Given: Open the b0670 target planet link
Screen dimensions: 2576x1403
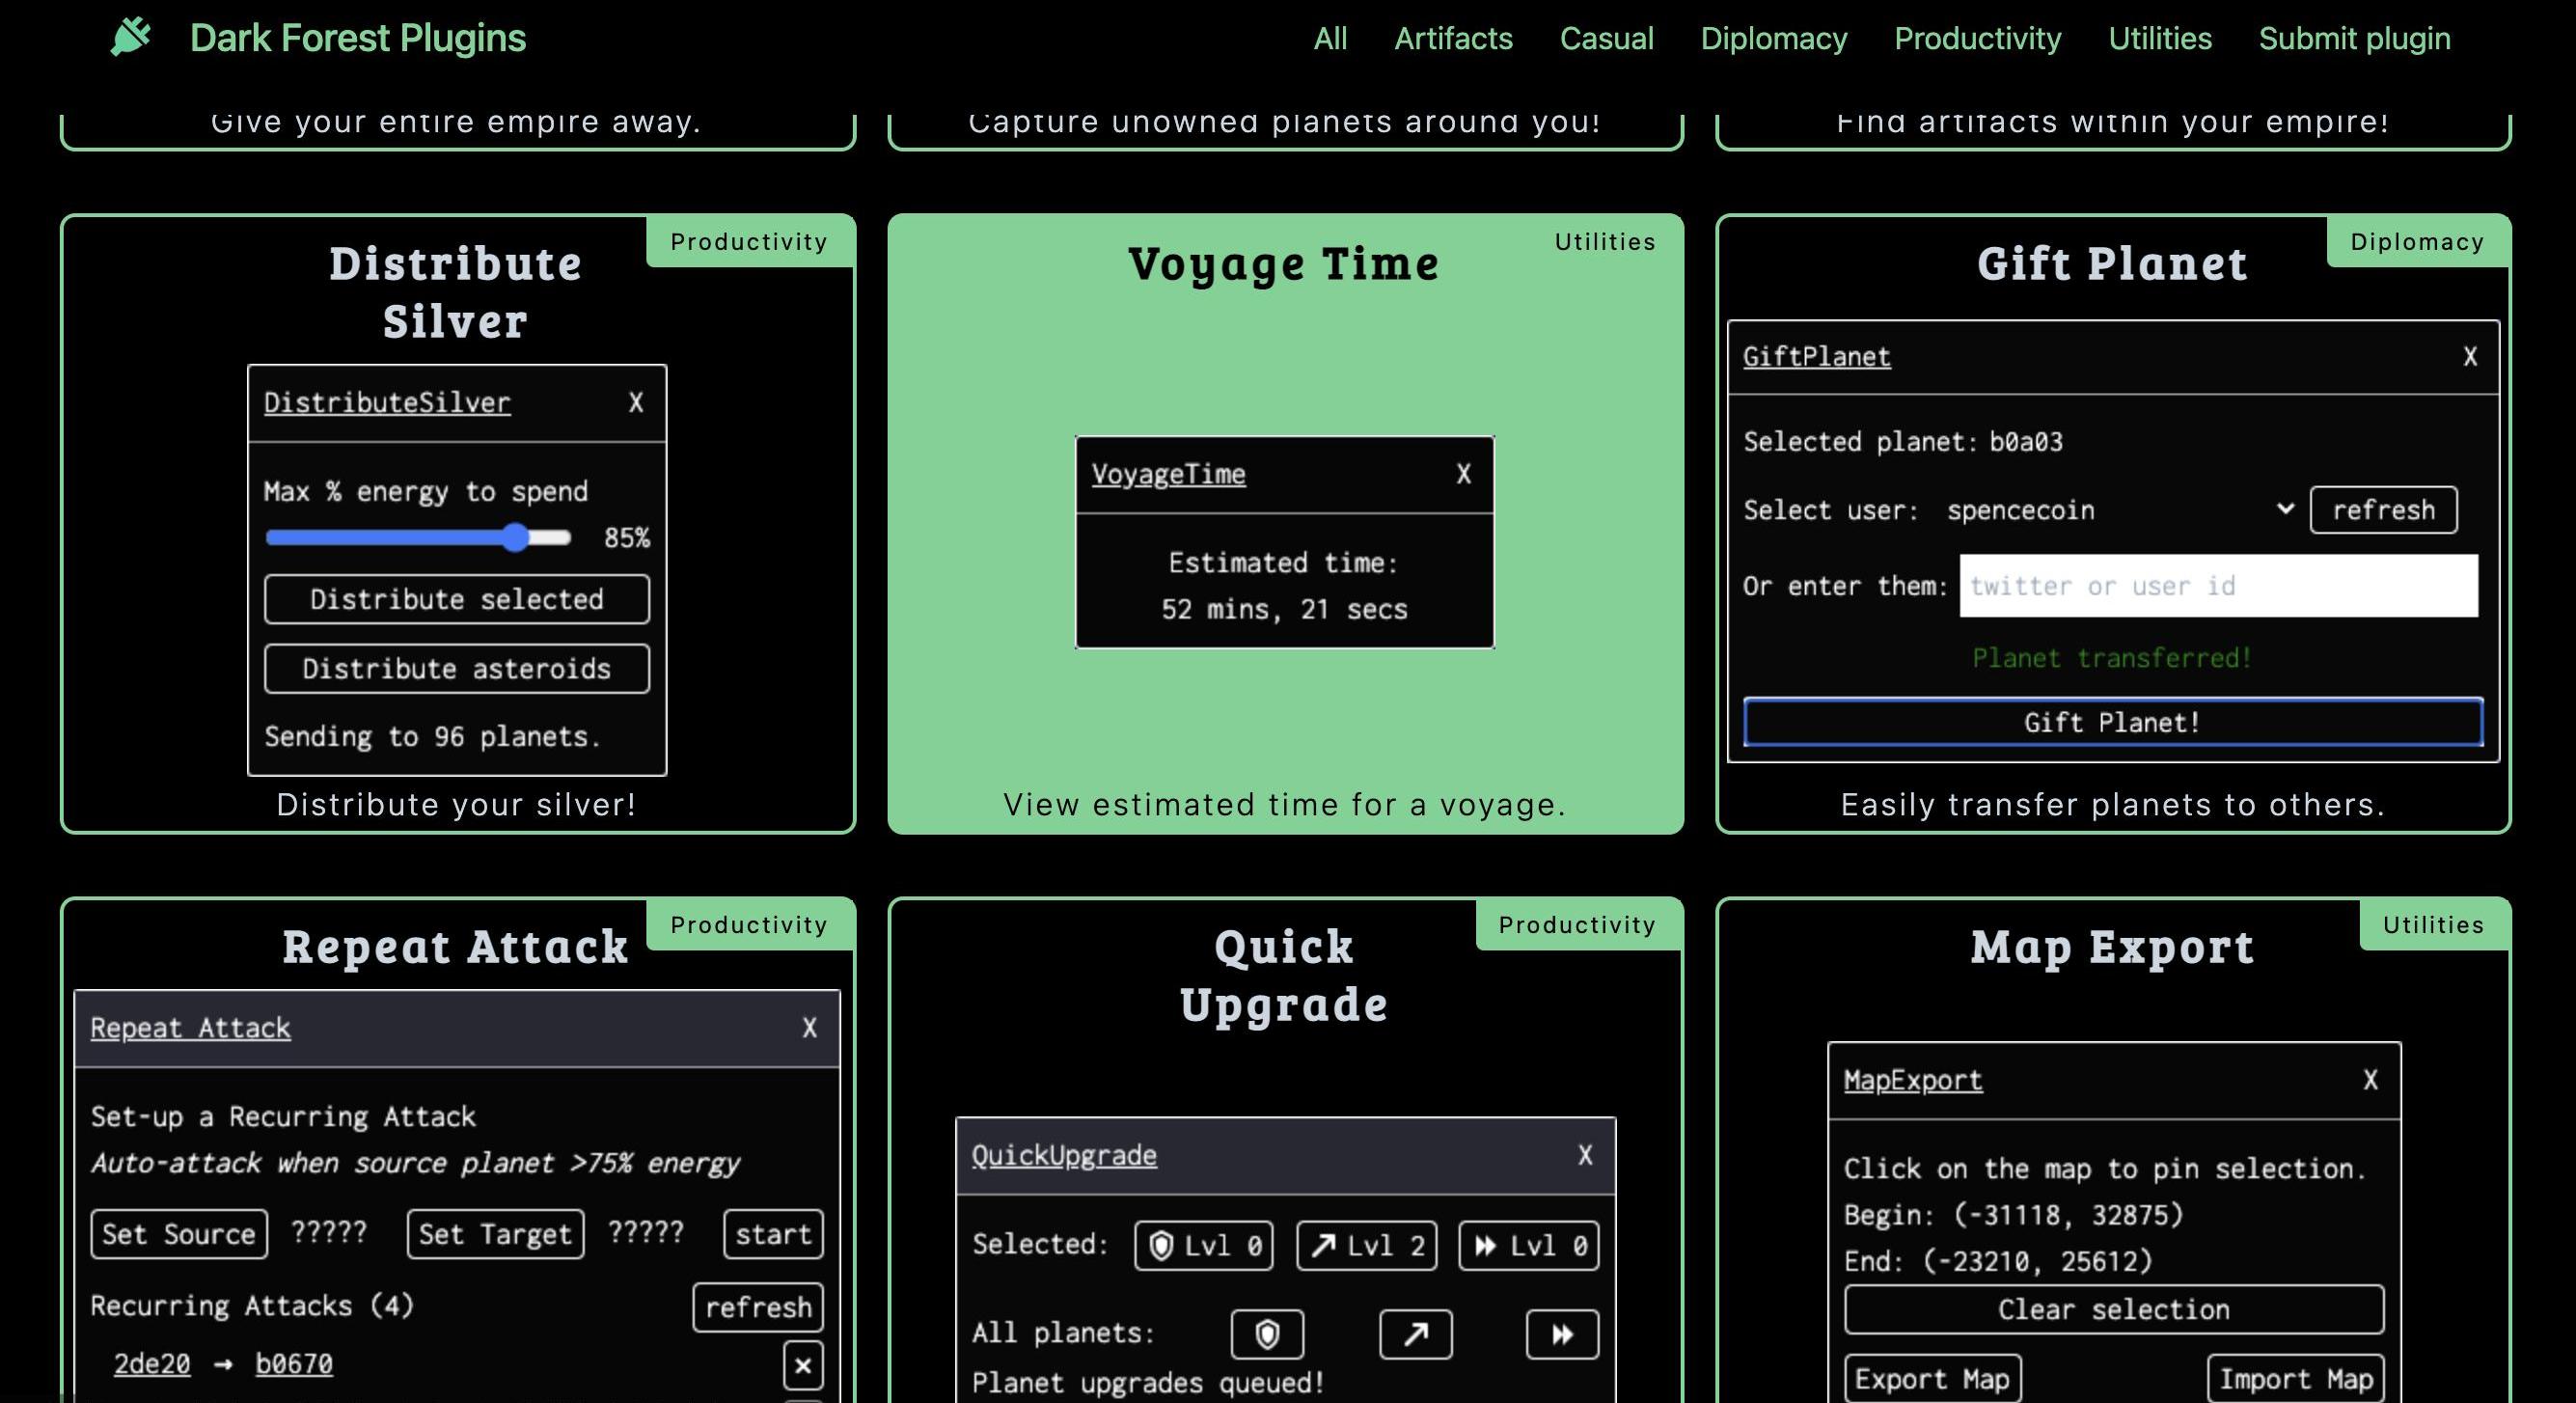Looking at the screenshot, I should point(294,1364).
